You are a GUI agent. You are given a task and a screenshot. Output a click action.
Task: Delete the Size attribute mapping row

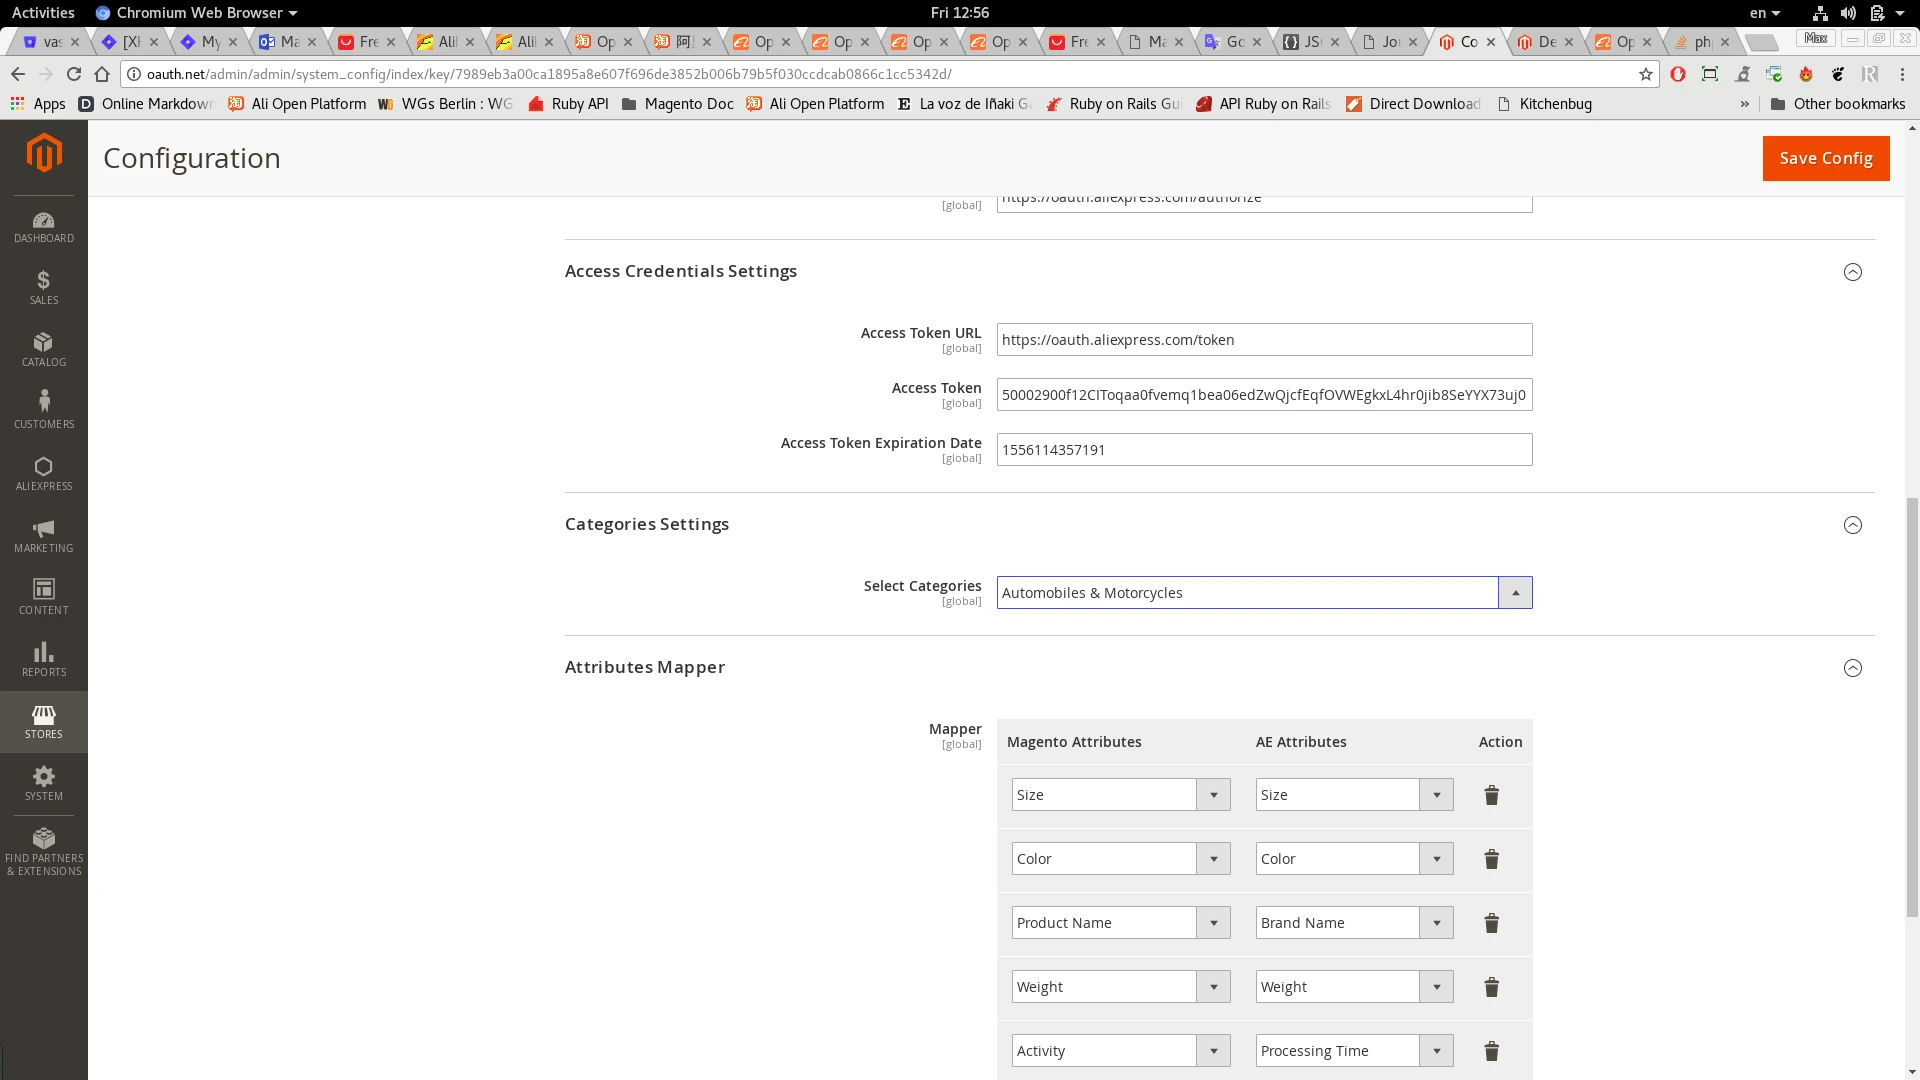(1491, 795)
